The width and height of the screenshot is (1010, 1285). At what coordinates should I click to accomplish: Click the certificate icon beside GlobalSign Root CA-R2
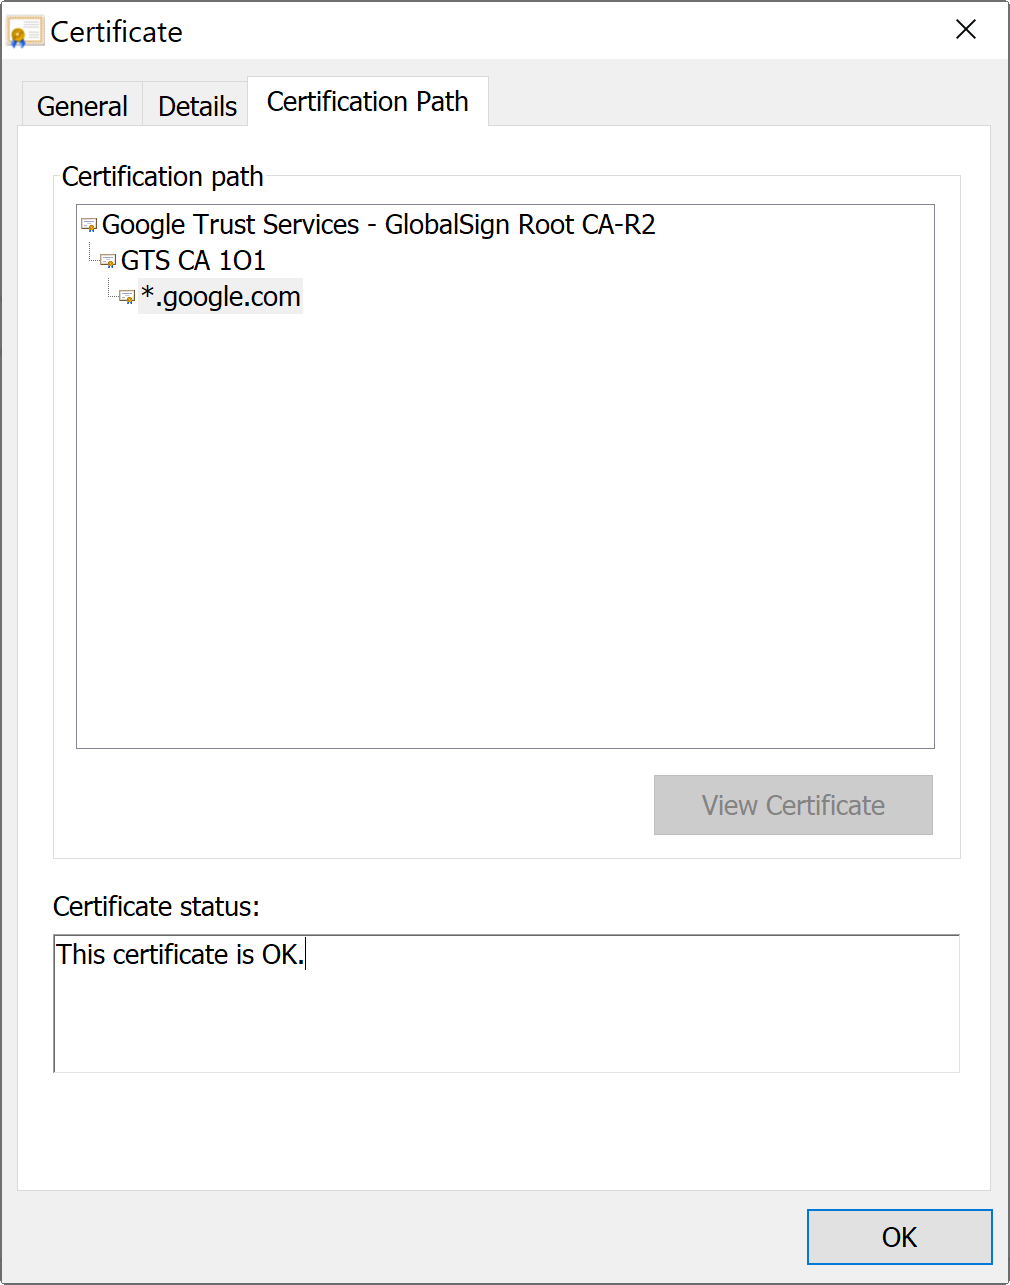point(89,225)
